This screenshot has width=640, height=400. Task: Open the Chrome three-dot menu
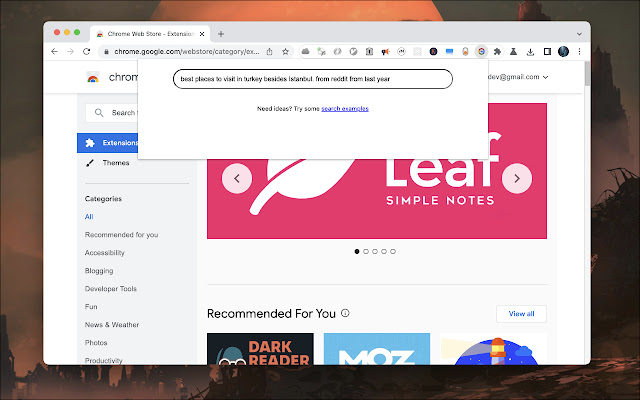pyautogui.click(x=579, y=51)
